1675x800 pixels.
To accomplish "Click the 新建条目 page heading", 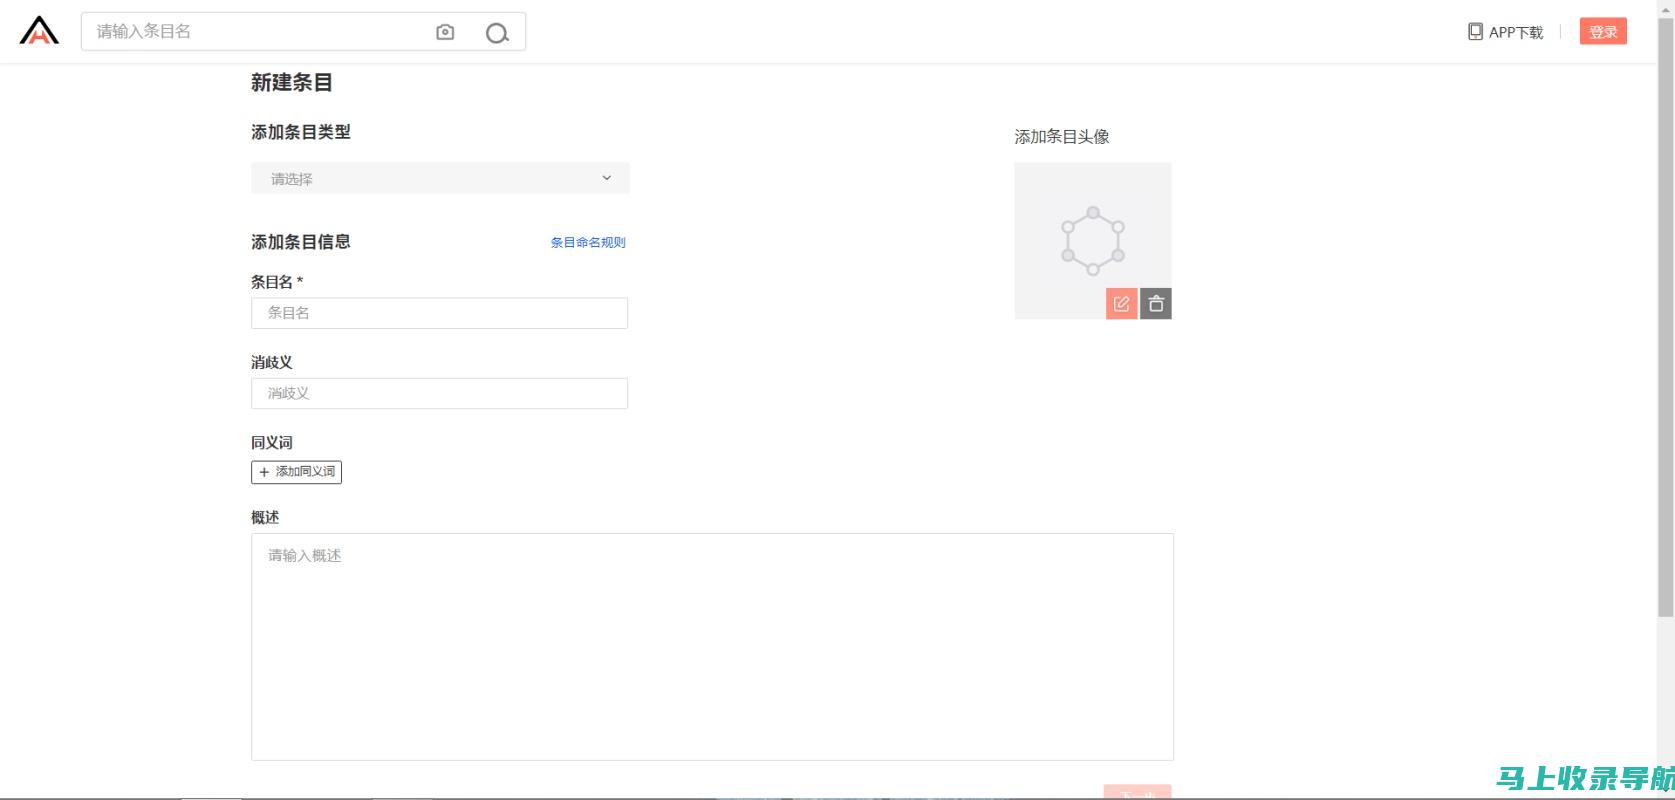I will coord(292,83).
